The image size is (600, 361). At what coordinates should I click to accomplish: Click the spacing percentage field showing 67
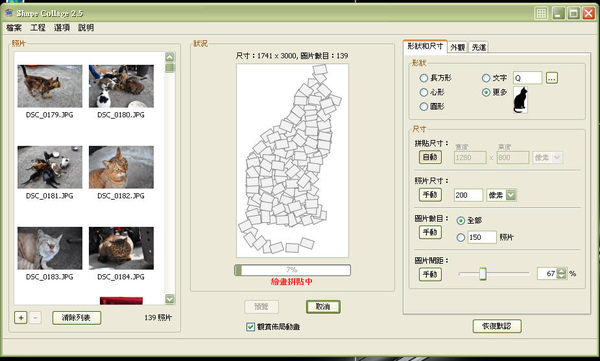point(547,274)
